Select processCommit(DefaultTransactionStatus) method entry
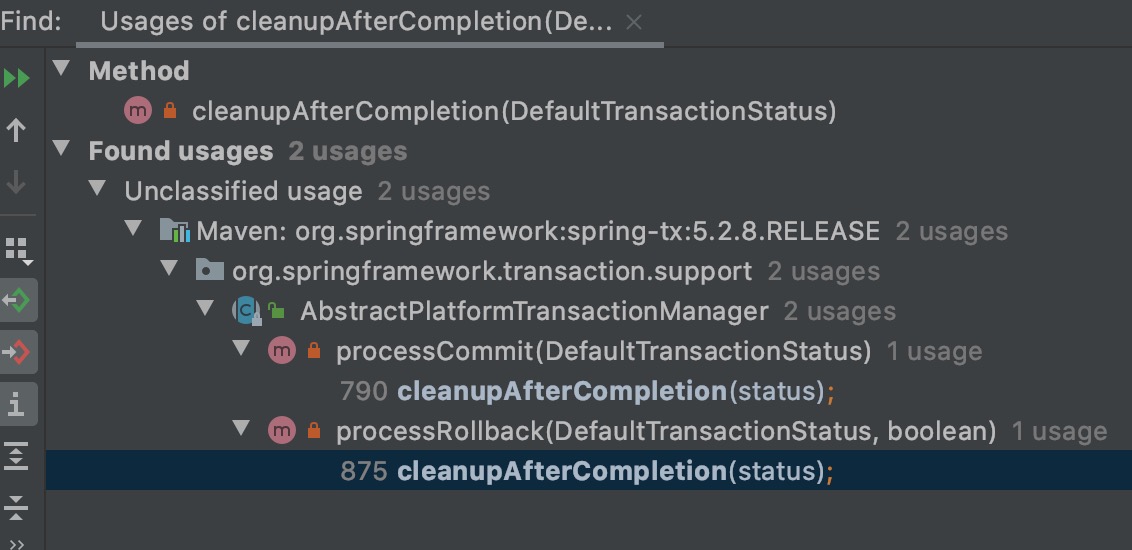Viewport: 1132px width, 550px height. [603, 352]
